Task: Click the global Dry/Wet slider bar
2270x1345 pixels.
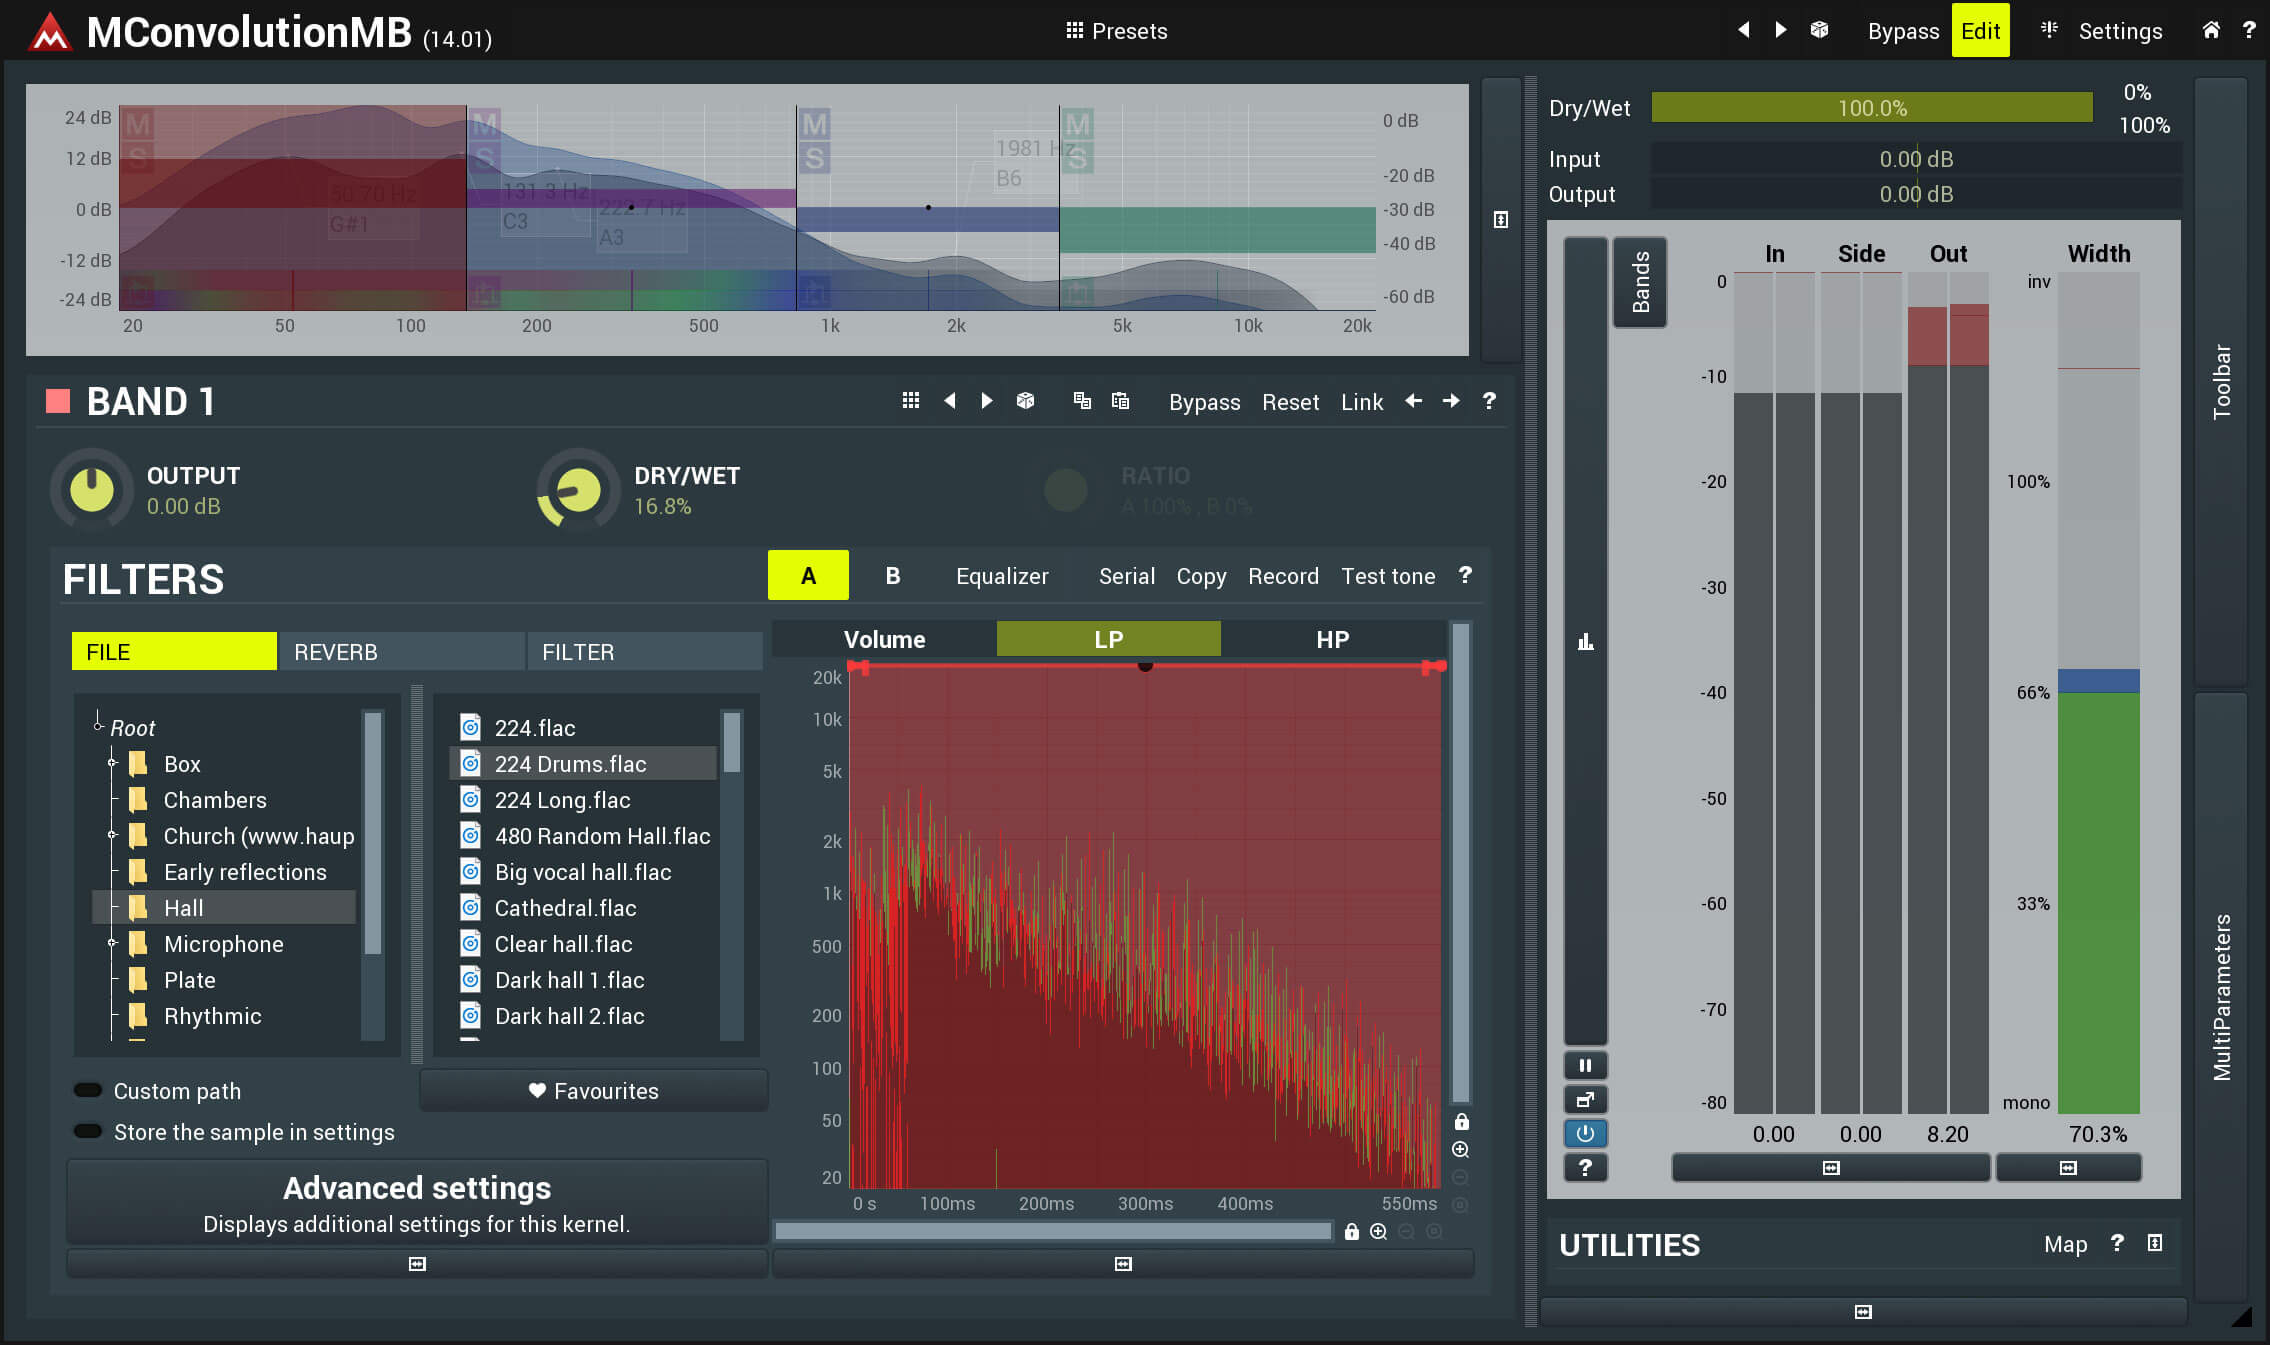Action: click(1871, 108)
